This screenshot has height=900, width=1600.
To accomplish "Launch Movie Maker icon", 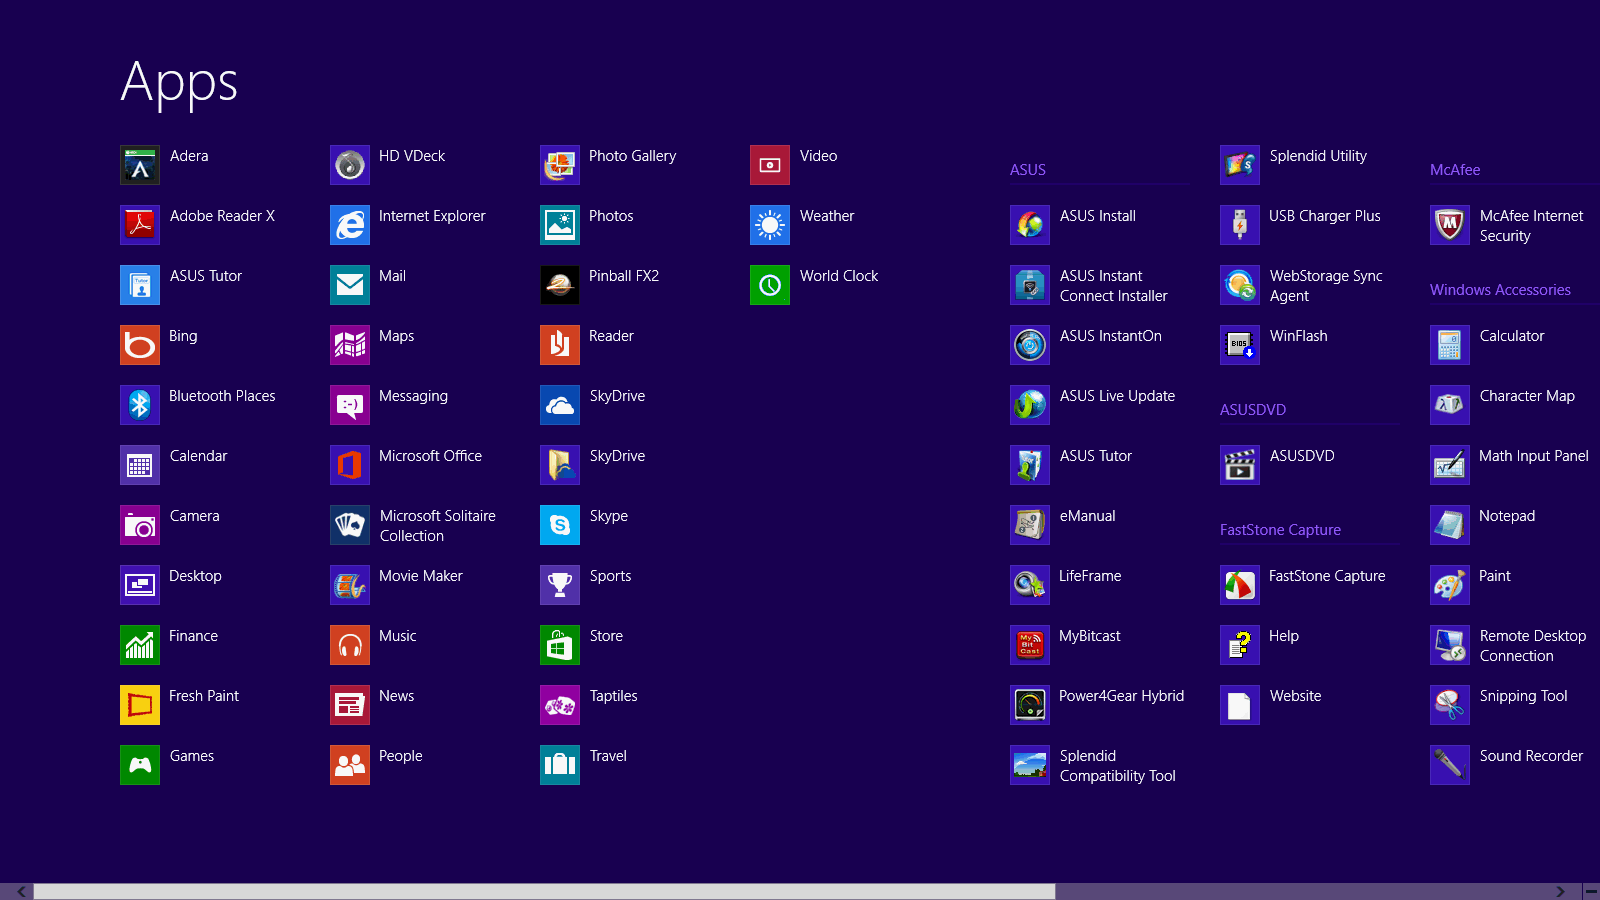I will pos(350,585).
